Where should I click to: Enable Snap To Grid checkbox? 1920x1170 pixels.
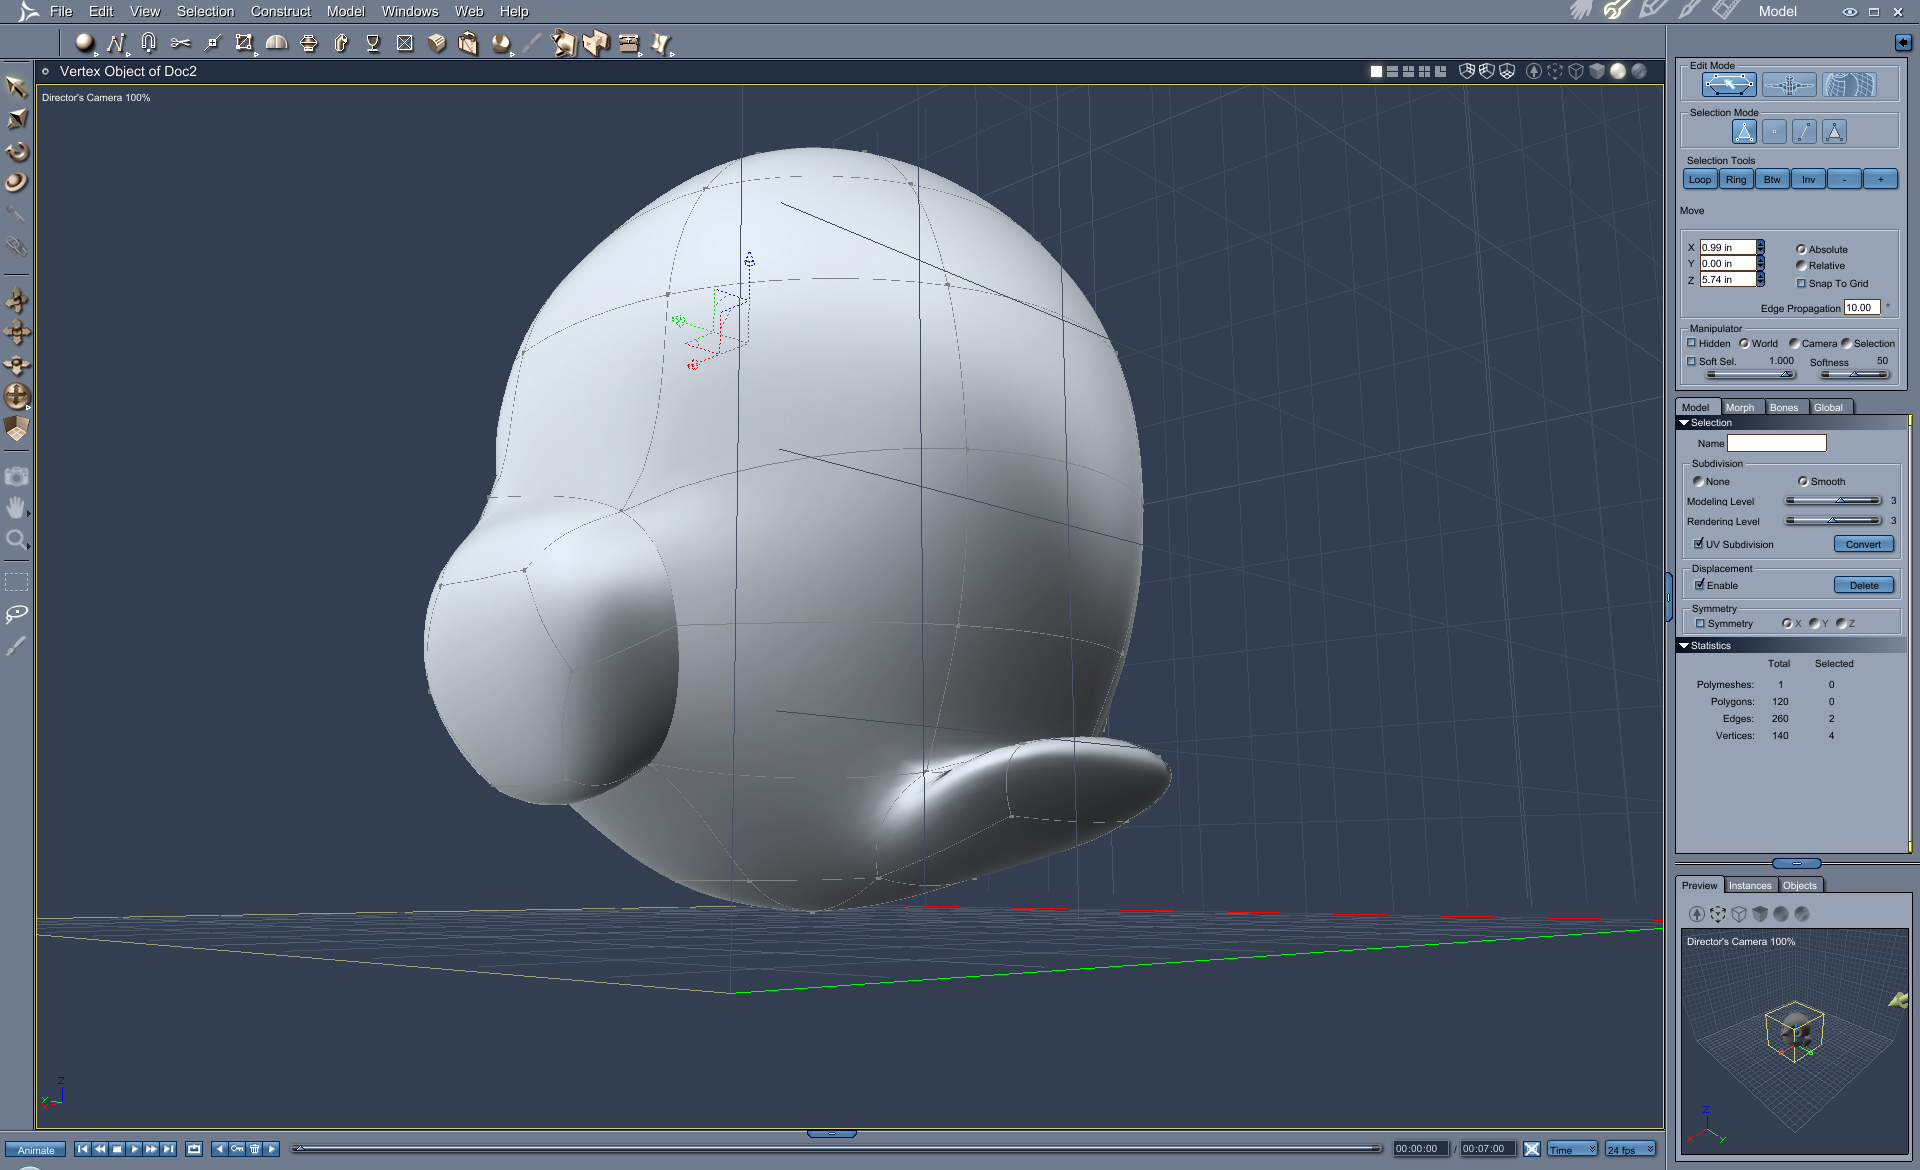pos(1801,284)
